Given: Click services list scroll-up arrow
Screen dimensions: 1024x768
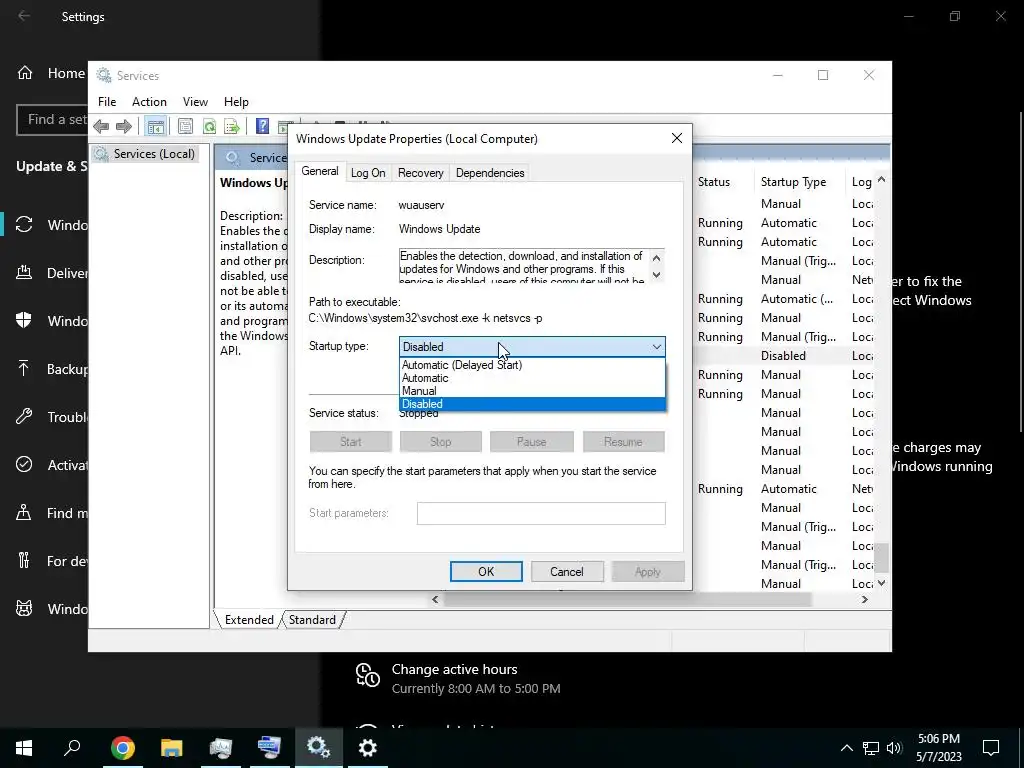Looking at the screenshot, I should [882, 180].
